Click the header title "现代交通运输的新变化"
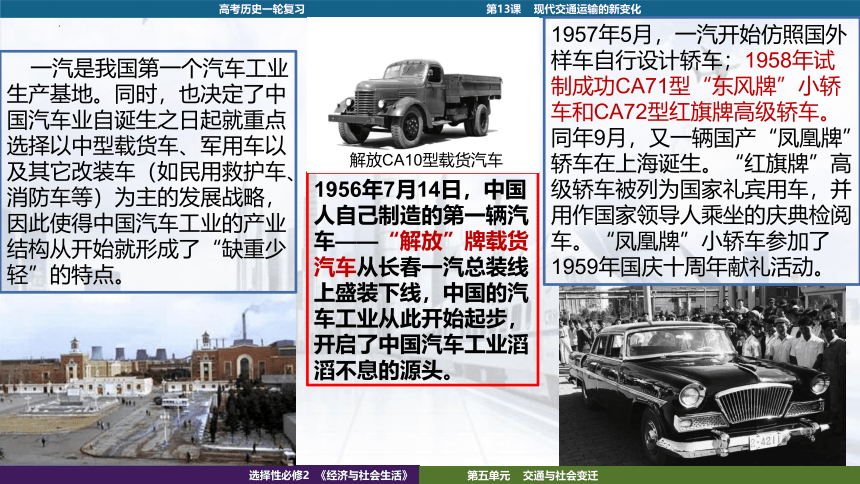This screenshot has height=484, width=860. (x=587, y=9)
